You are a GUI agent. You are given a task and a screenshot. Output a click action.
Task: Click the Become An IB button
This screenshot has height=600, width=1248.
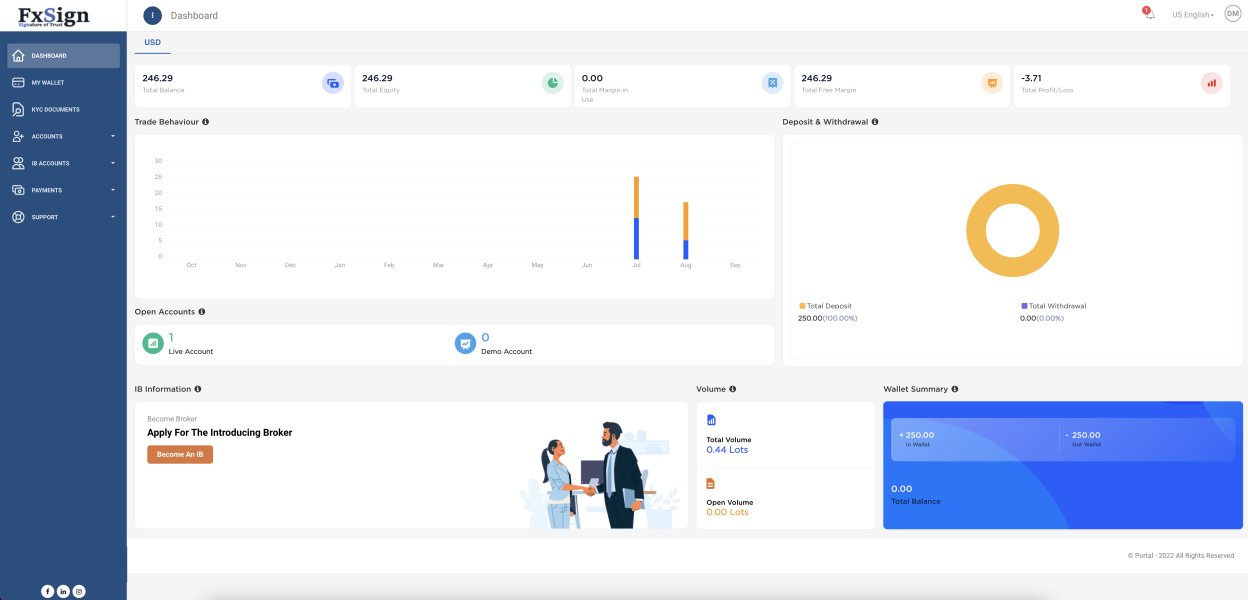tap(180, 454)
